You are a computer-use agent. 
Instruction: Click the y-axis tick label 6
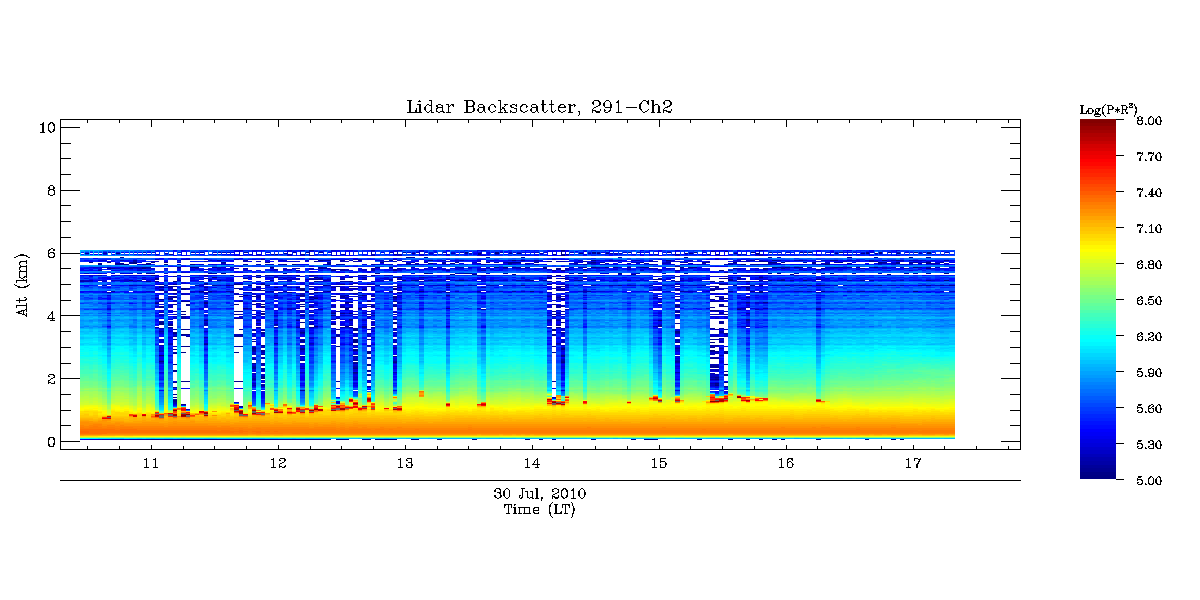(x=50, y=253)
